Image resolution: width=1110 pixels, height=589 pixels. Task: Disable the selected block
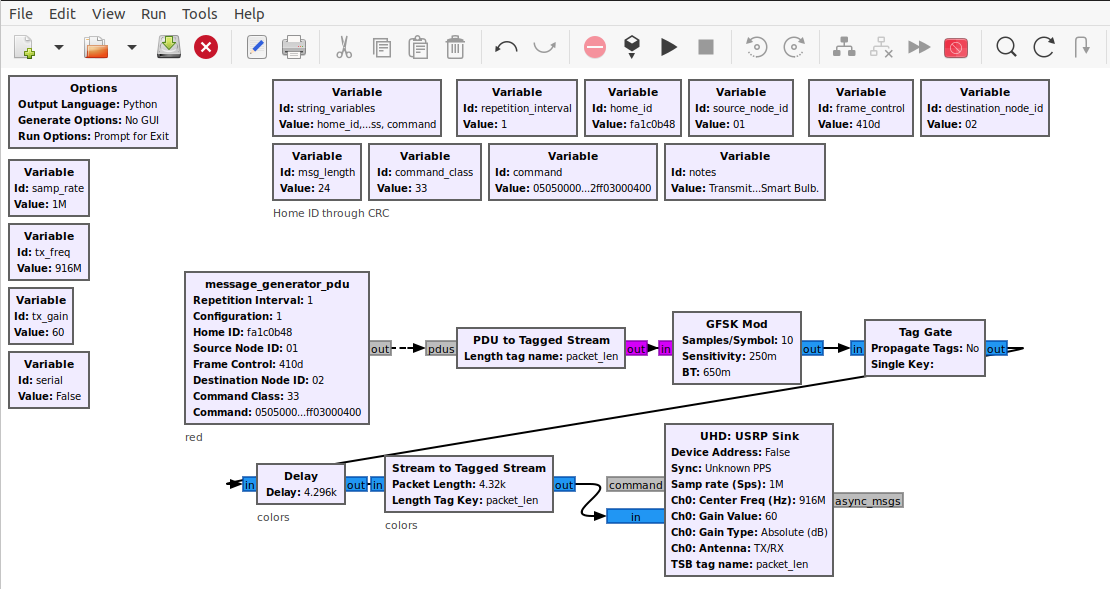(881, 47)
